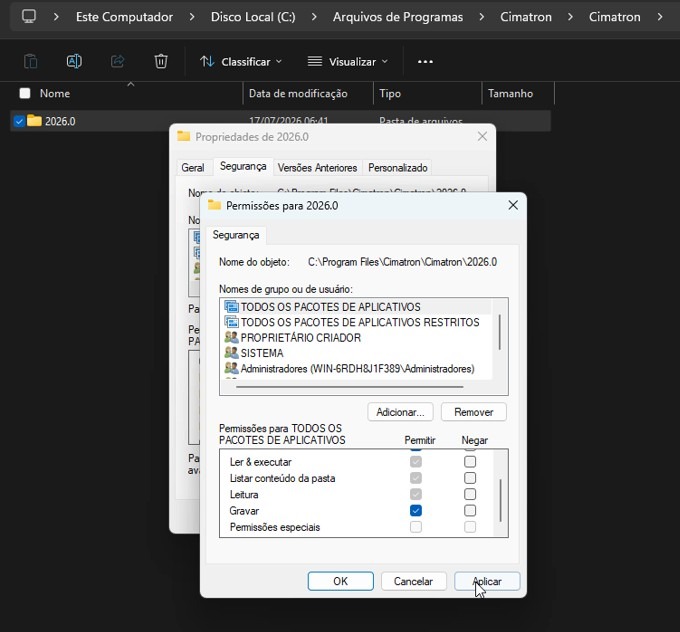Check Negar for Gravar
The width and height of the screenshot is (680, 632).
pos(470,511)
